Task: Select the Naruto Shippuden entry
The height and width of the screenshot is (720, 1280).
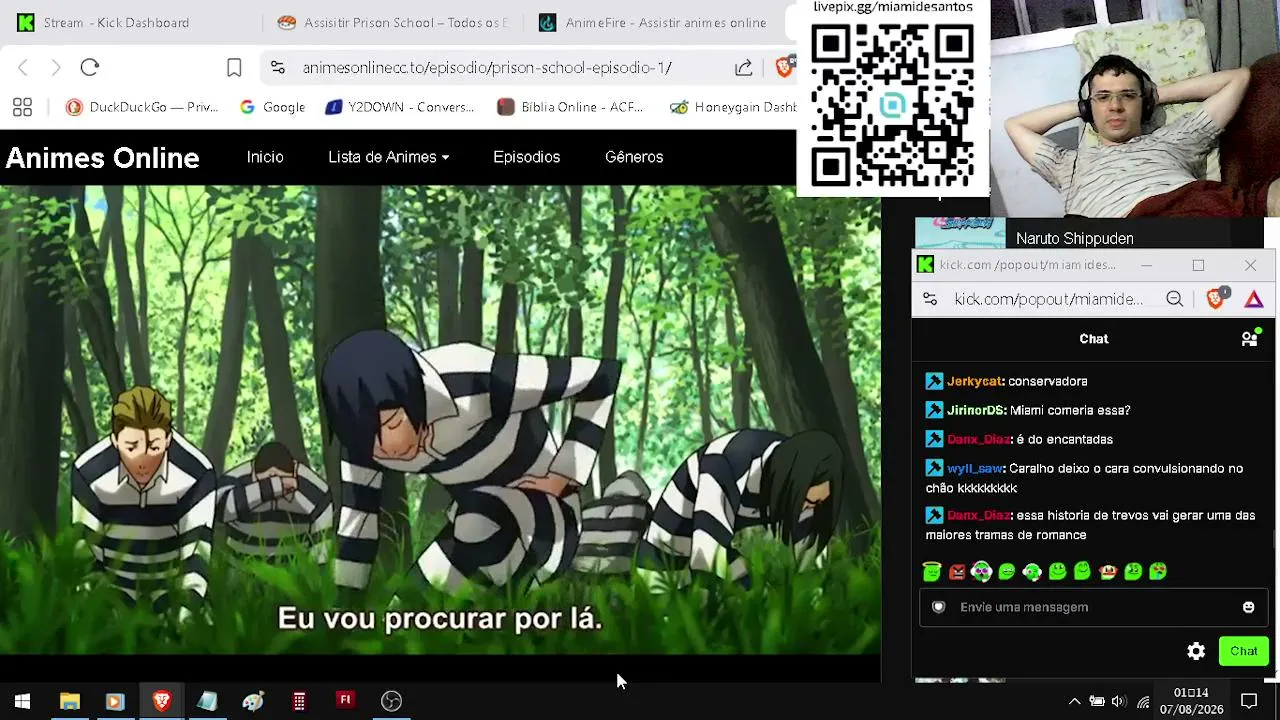Action: [1075, 238]
